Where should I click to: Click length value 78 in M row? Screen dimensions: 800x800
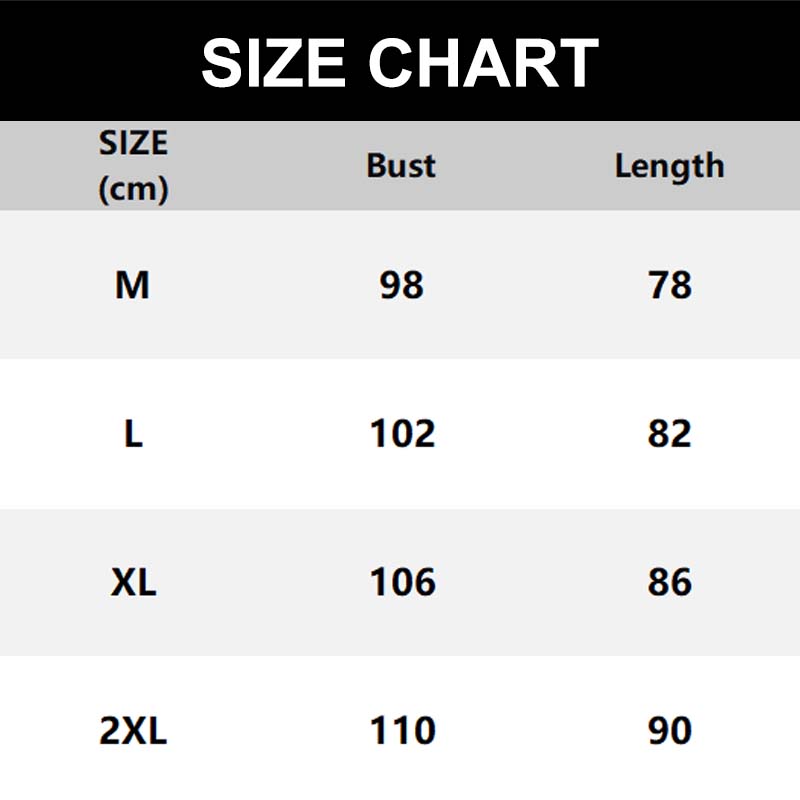(x=670, y=286)
